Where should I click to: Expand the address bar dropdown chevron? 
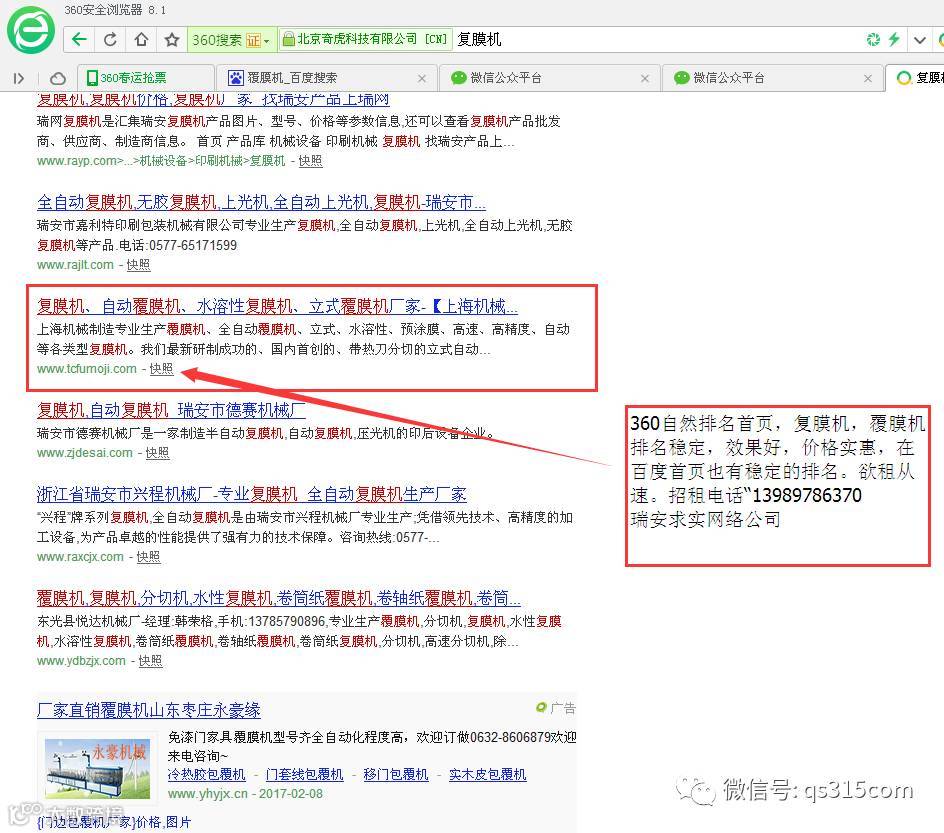tap(919, 40)
